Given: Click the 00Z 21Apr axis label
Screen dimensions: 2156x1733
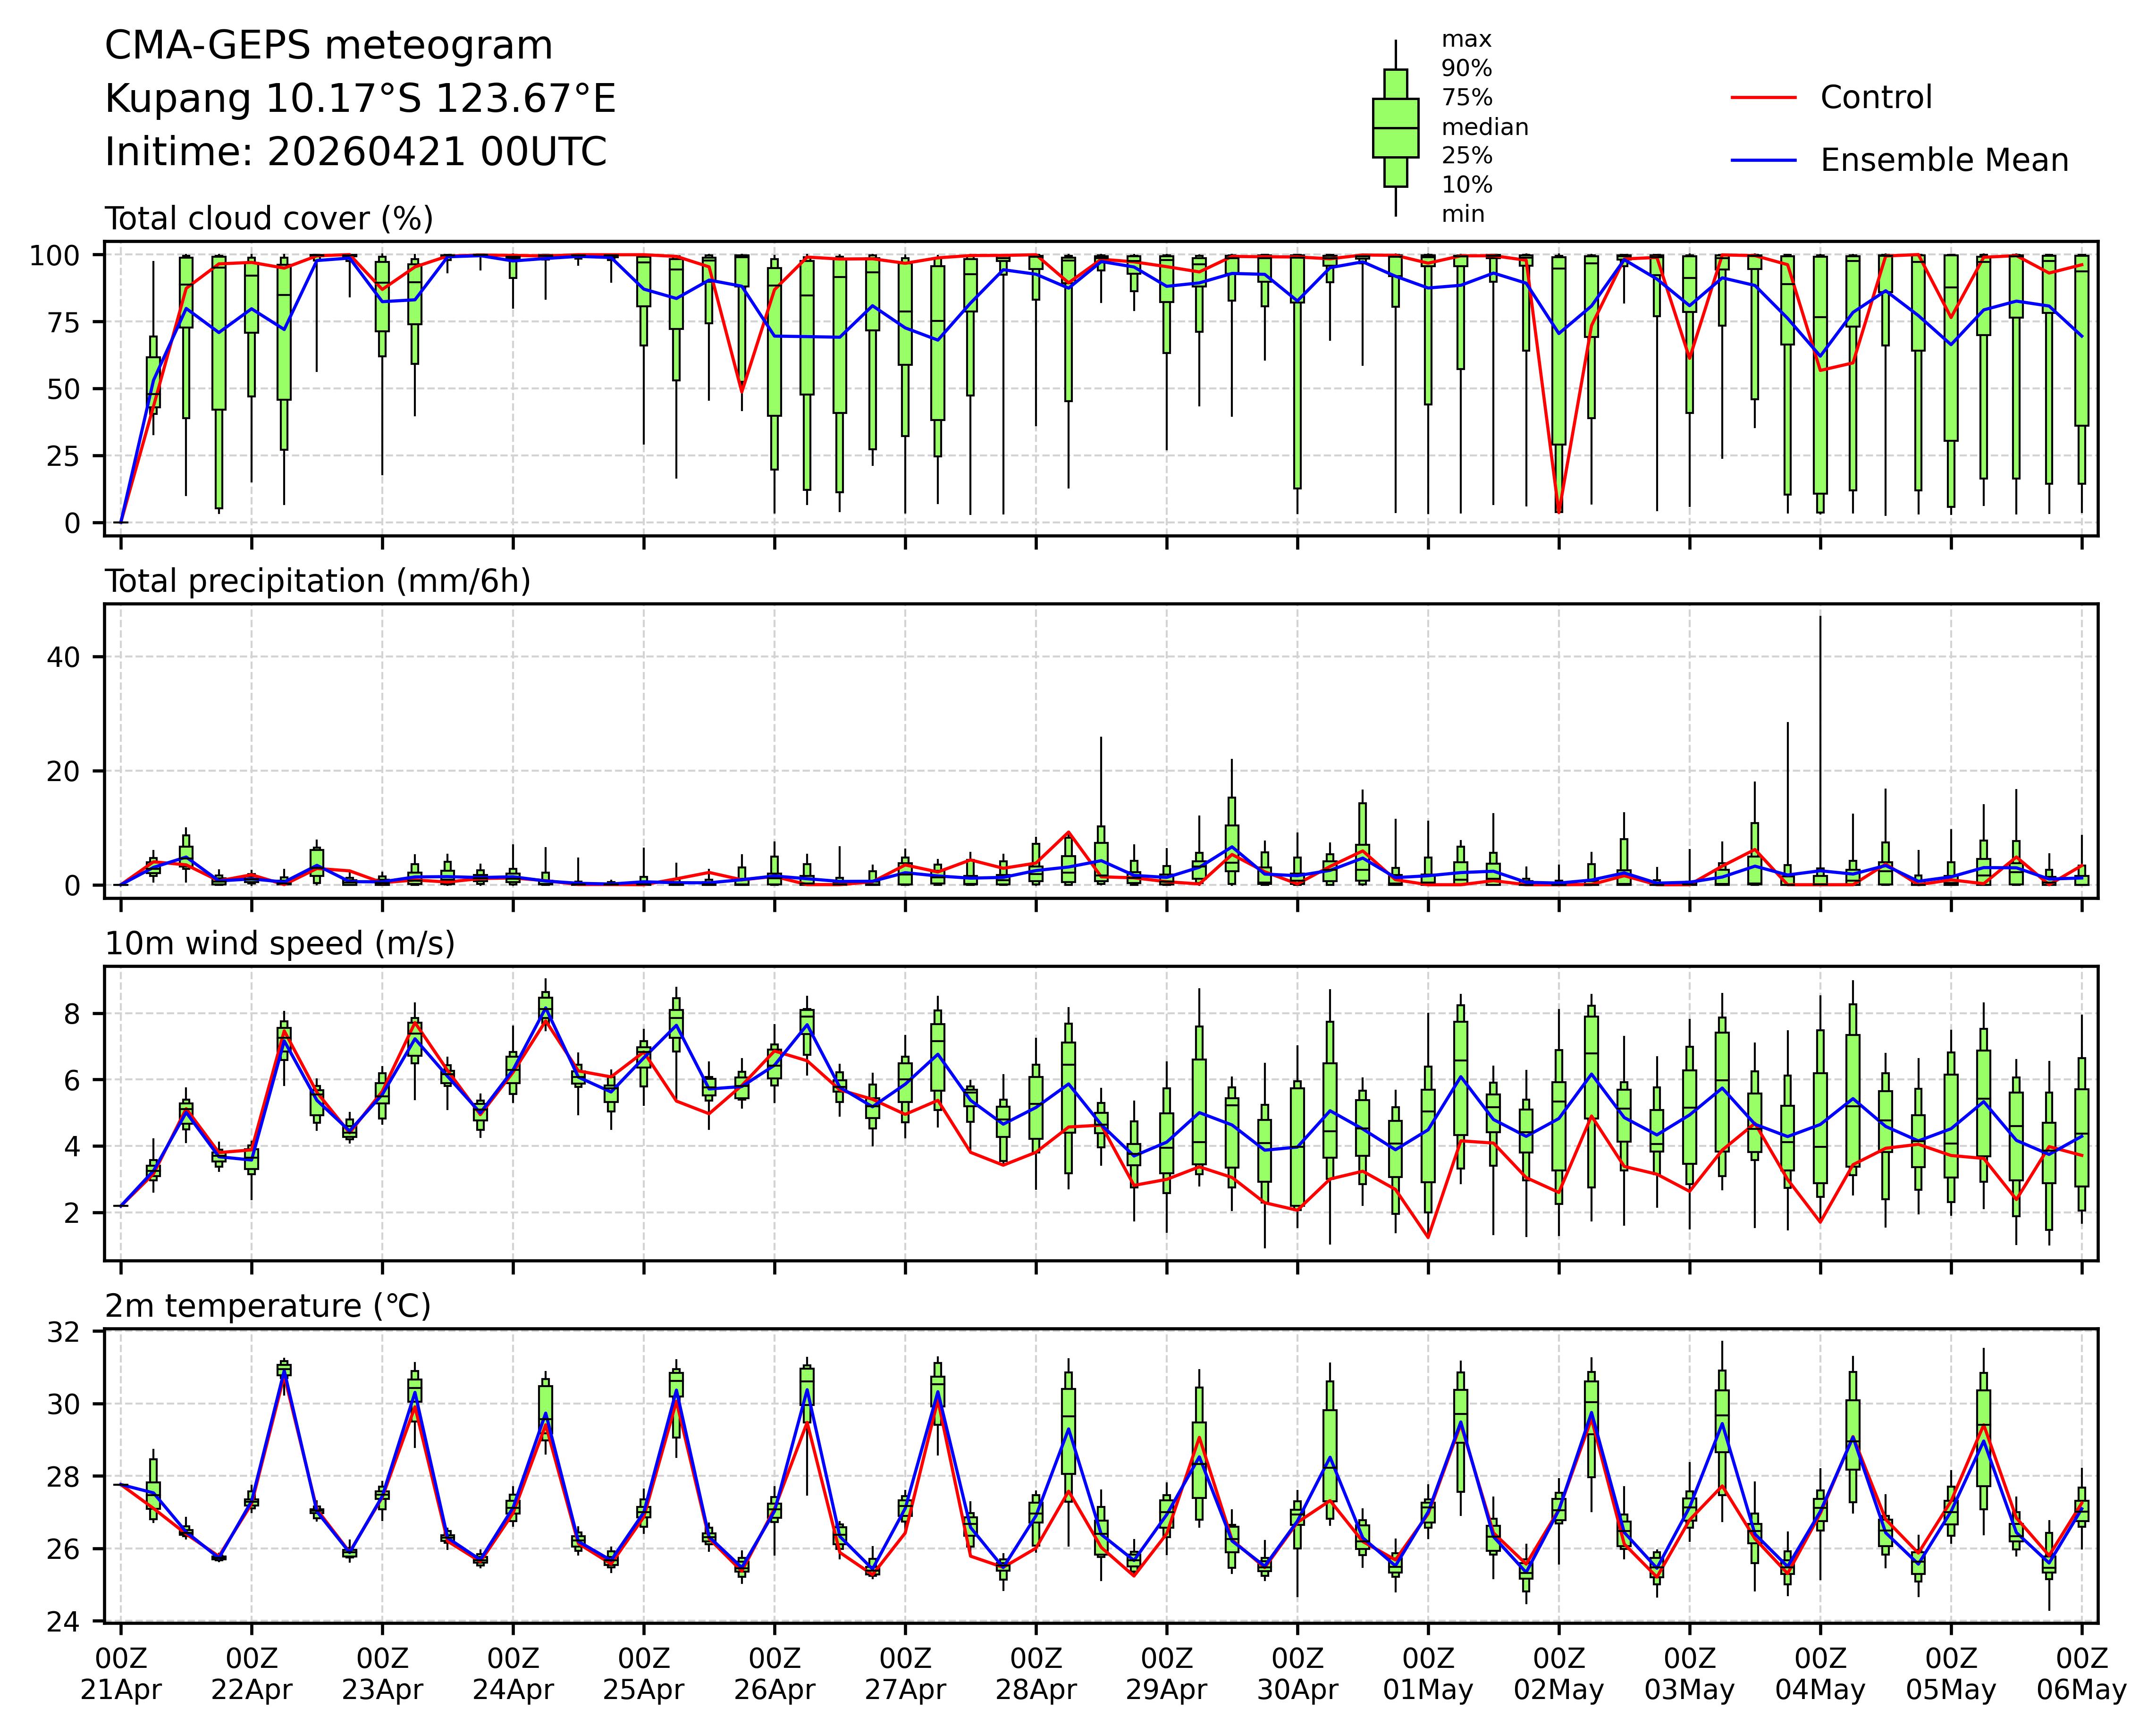Looking at the screenshot, I should [x=121, y=1675].
